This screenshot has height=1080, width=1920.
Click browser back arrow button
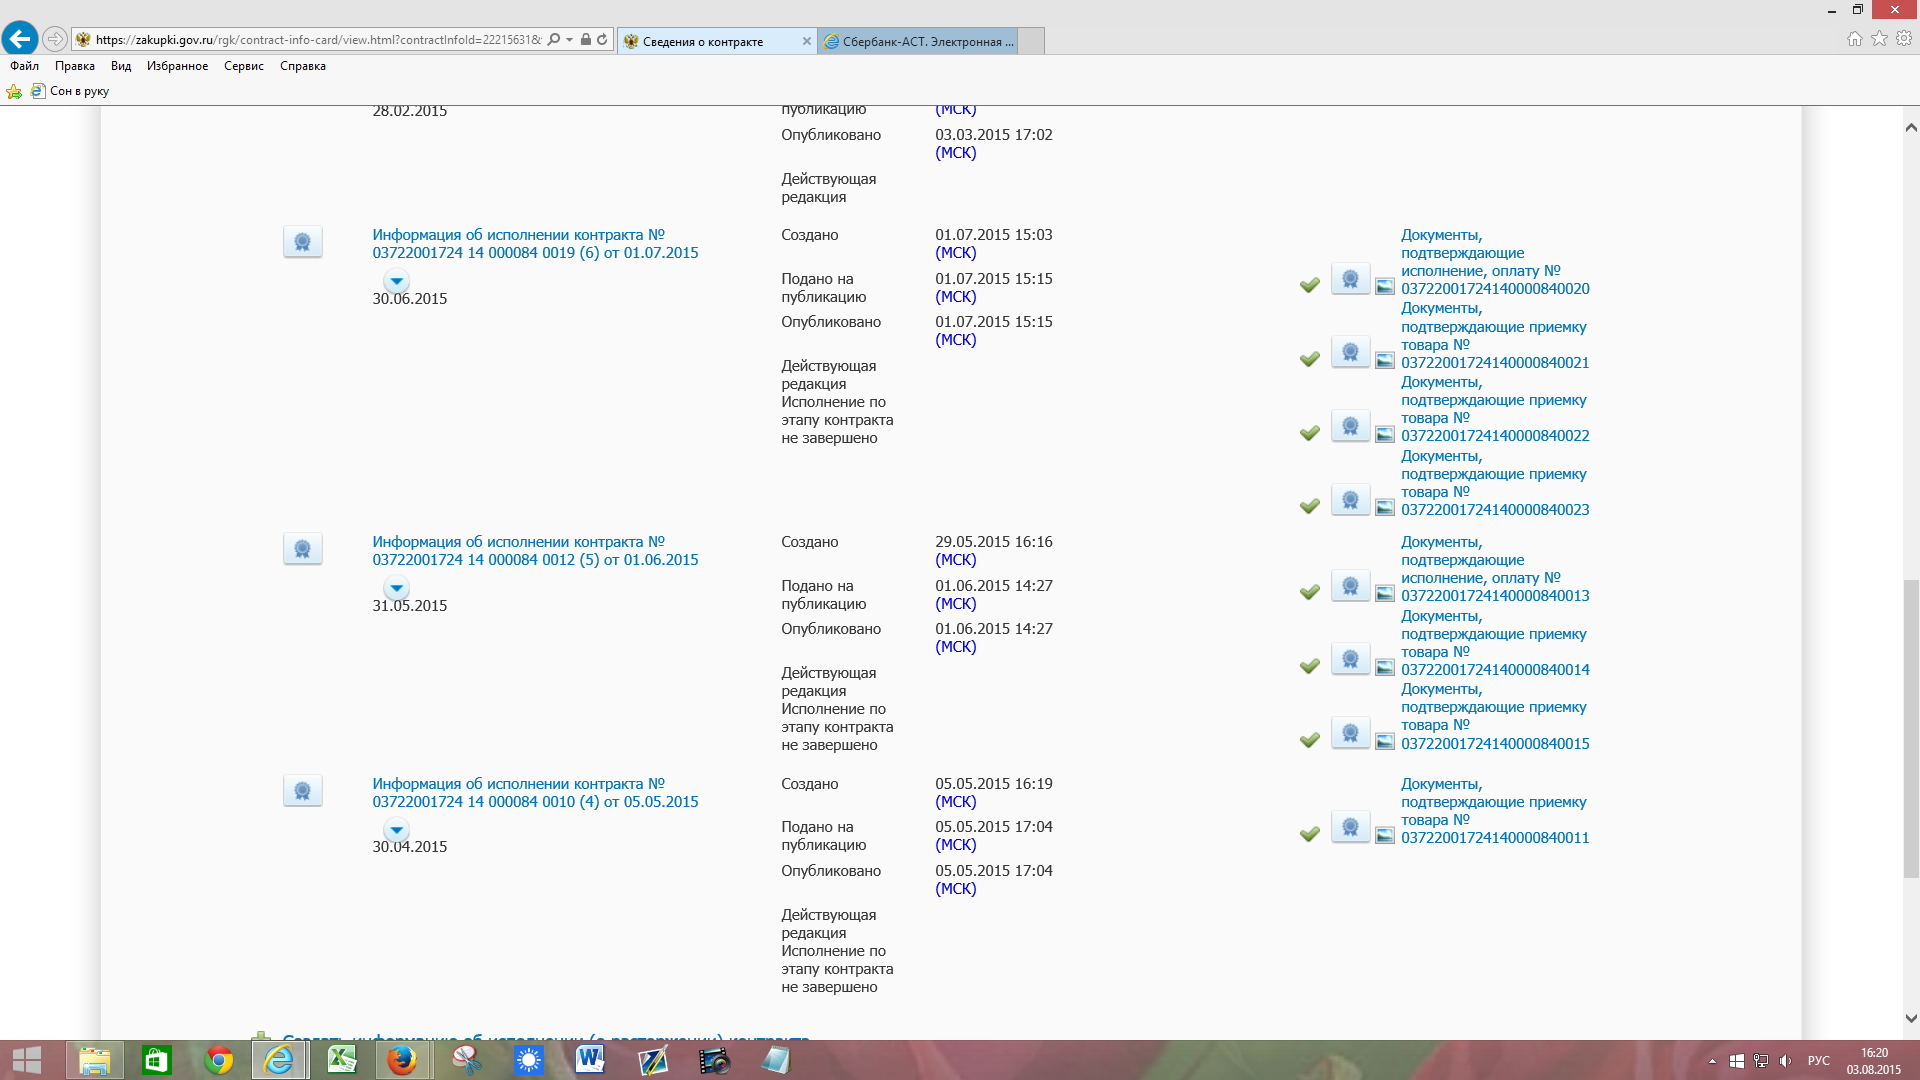tap(20, 39)
